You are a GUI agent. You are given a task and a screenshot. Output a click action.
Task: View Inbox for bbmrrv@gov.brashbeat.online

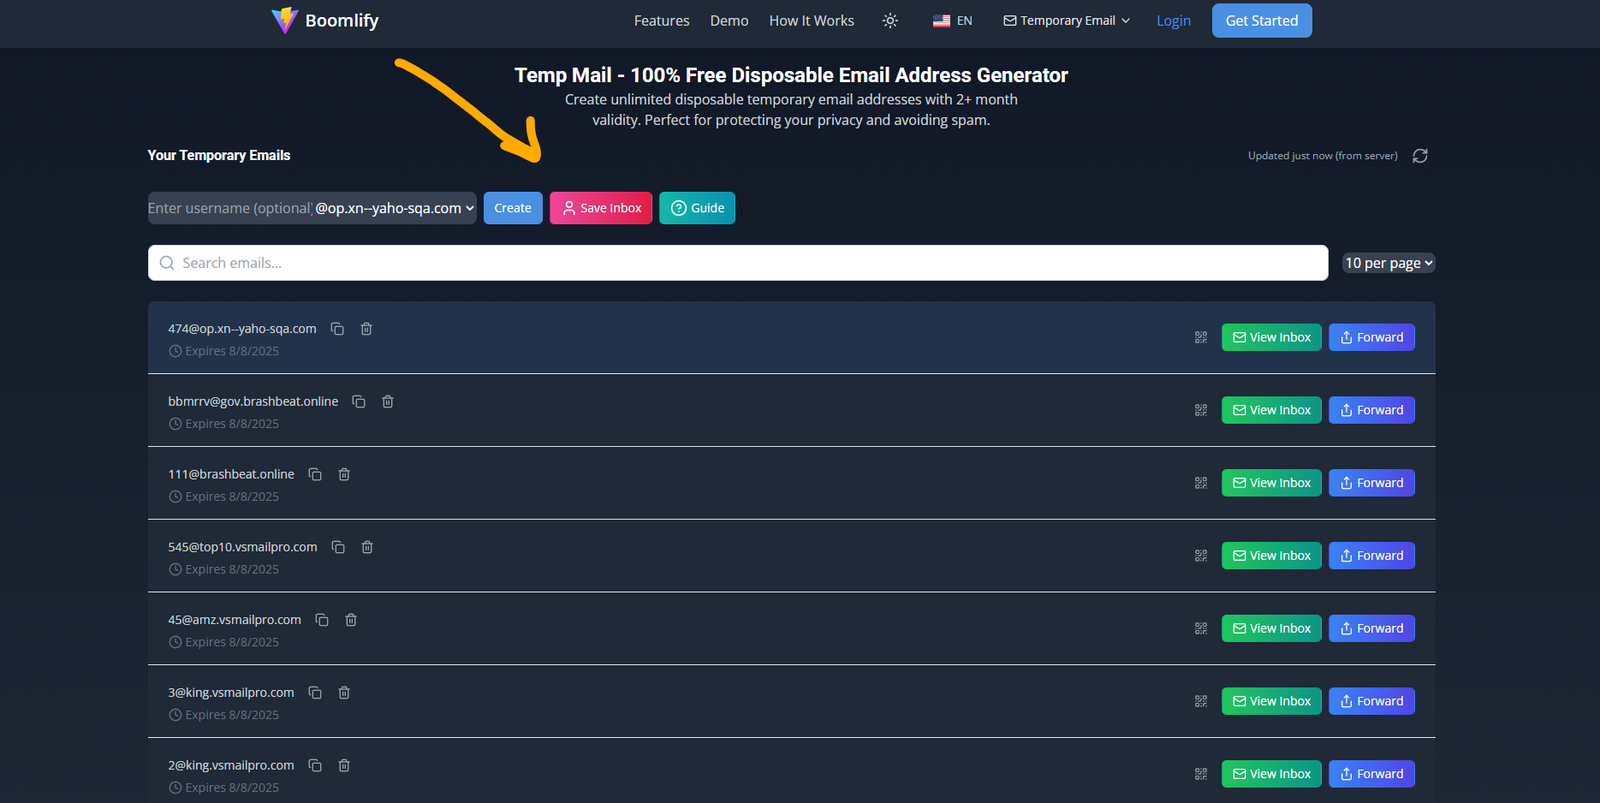click(x=1272, y=410)
